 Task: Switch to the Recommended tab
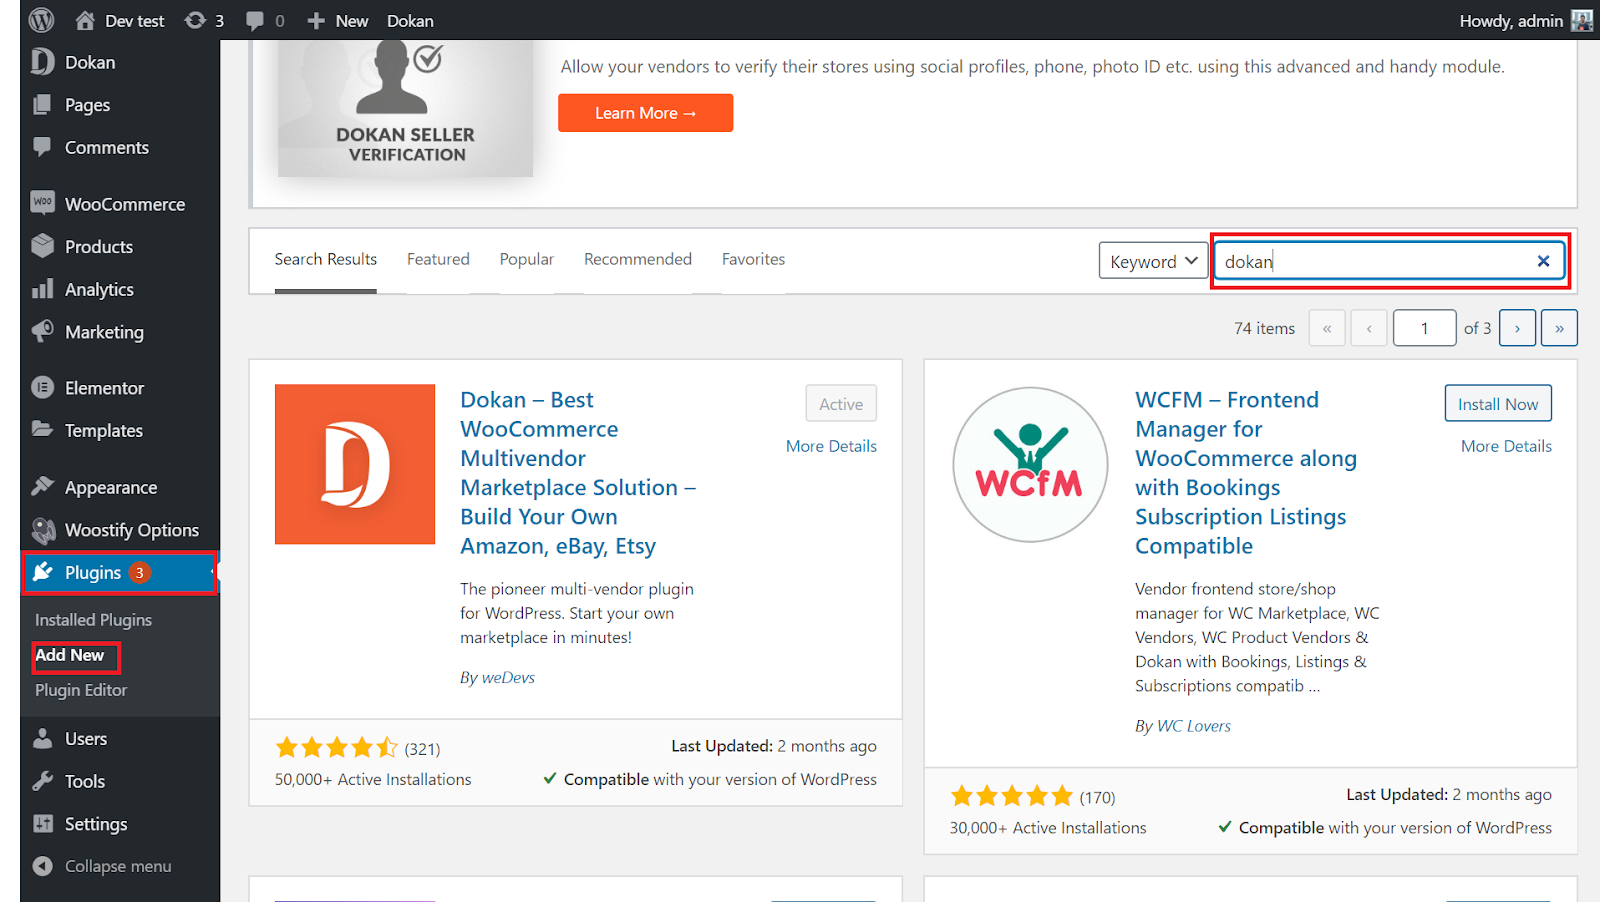pos(638,259)
